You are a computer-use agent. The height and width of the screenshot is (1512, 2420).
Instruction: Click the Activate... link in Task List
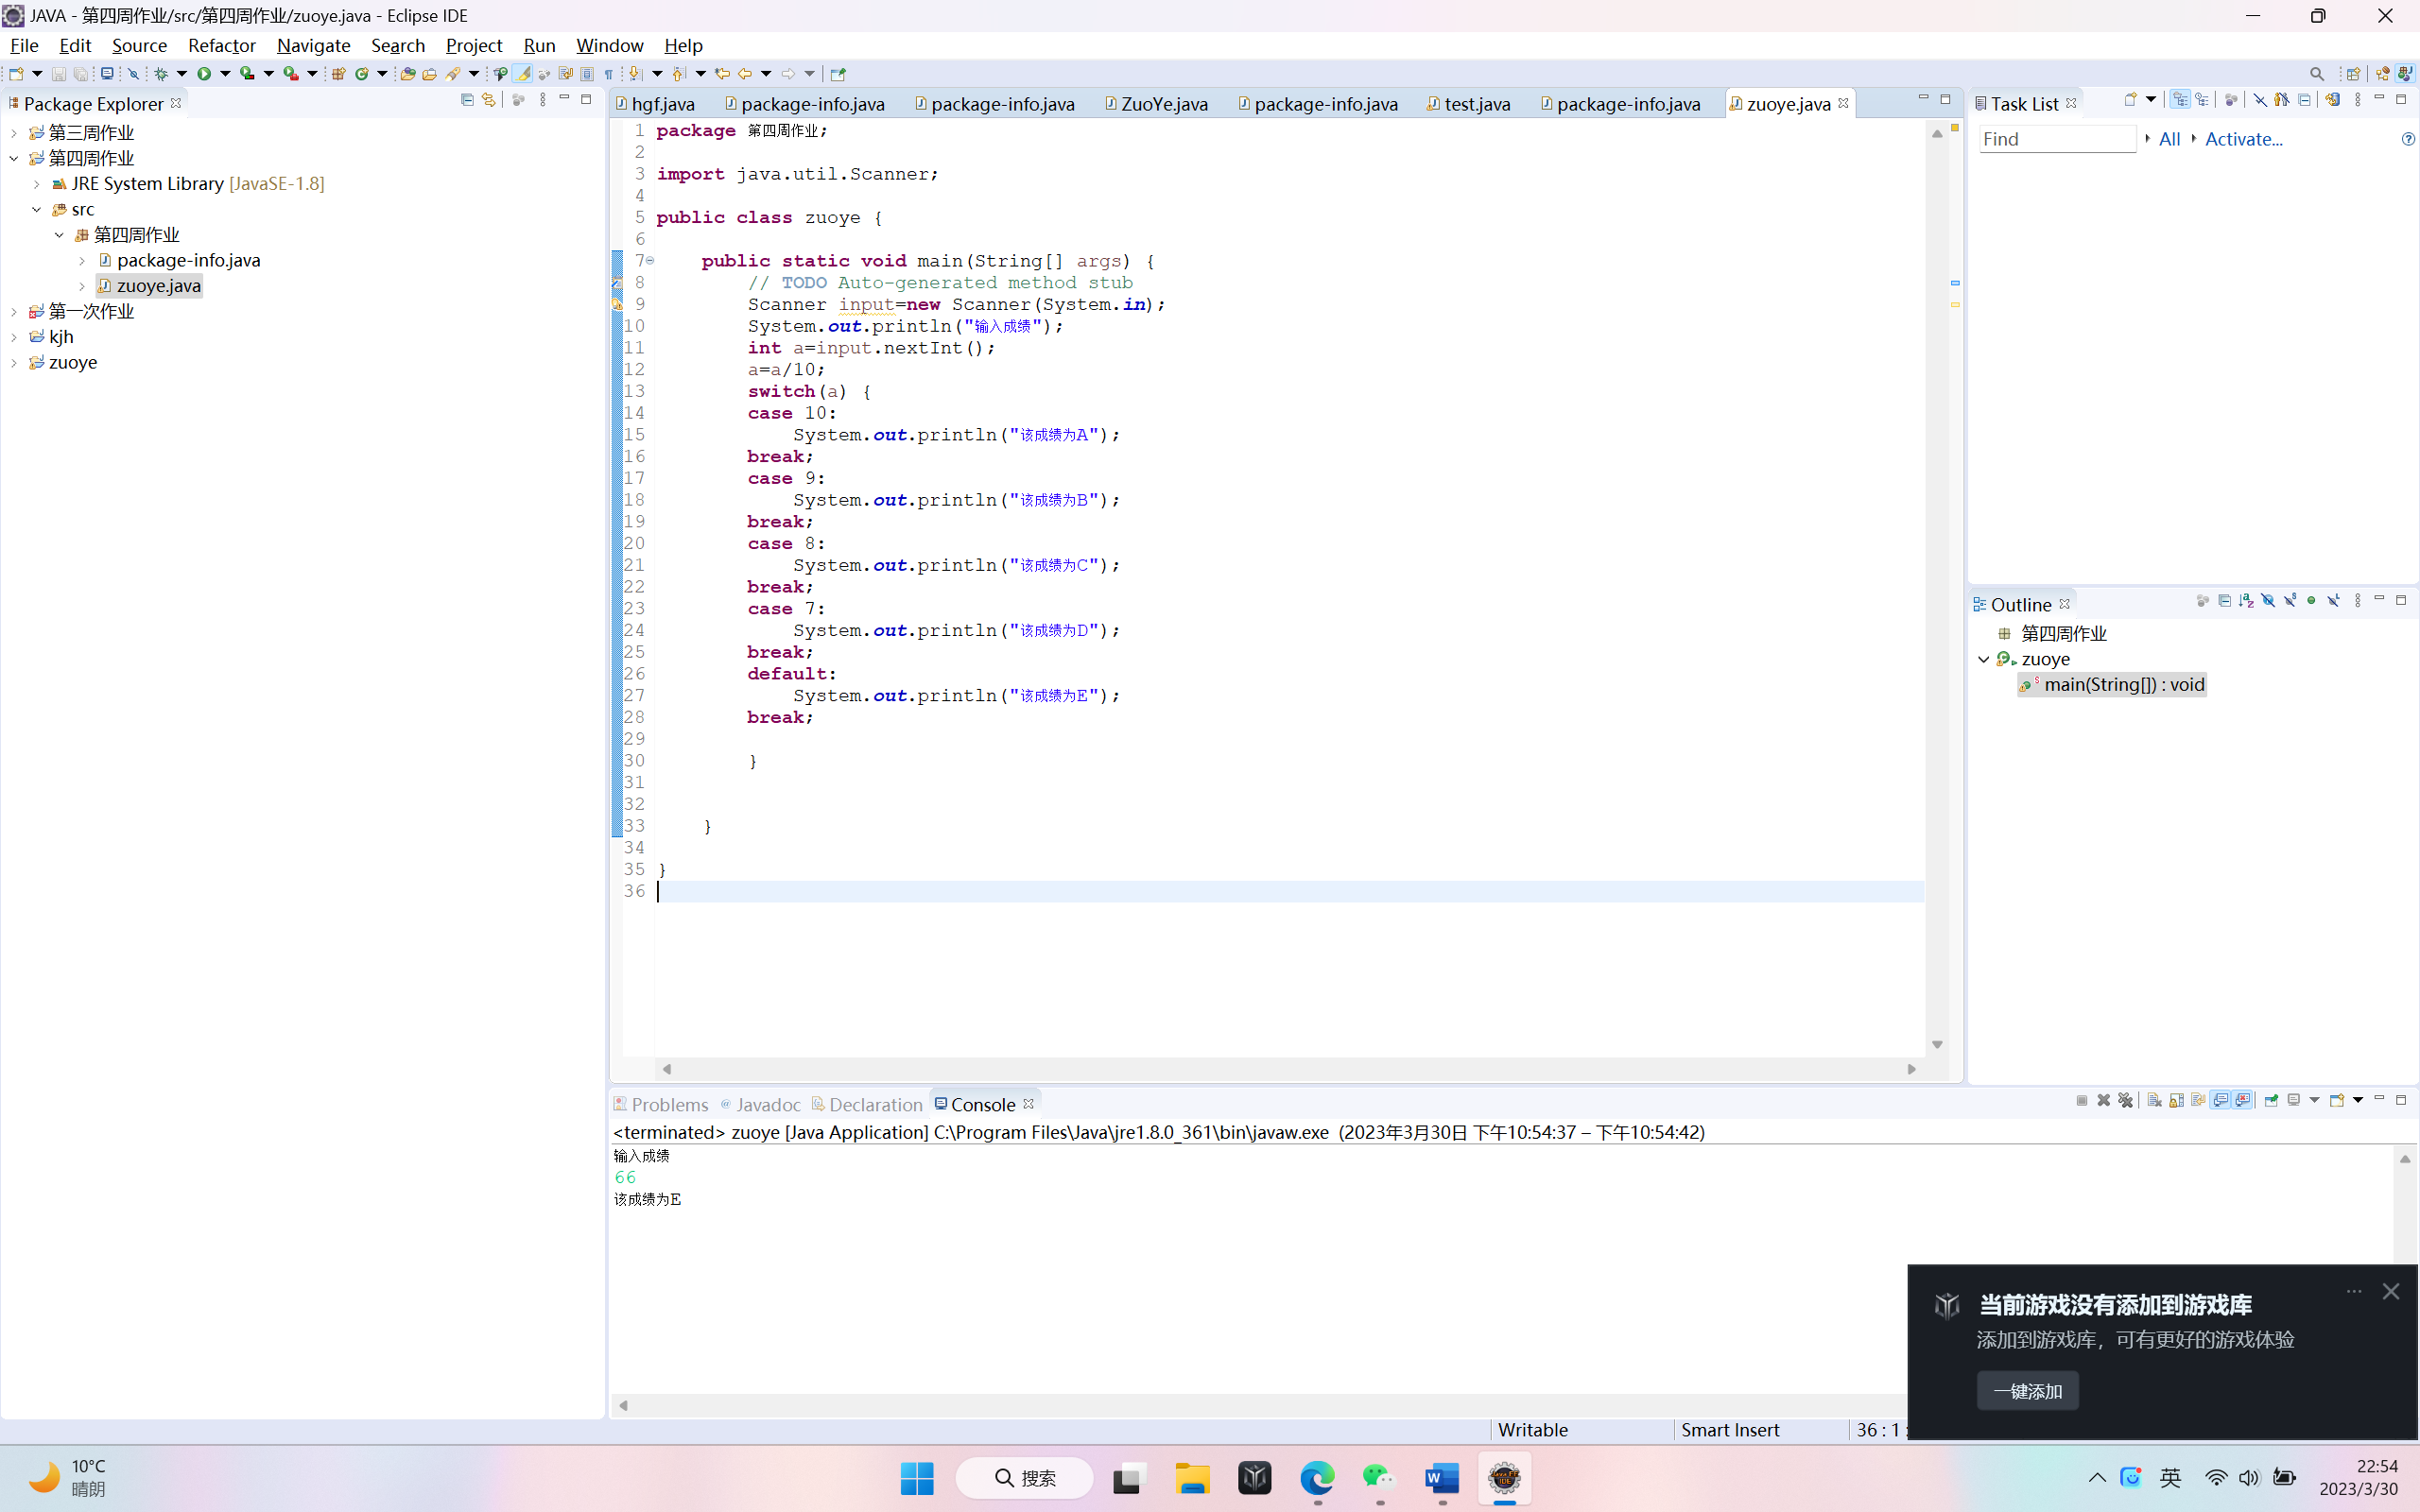coord(2243,139)
